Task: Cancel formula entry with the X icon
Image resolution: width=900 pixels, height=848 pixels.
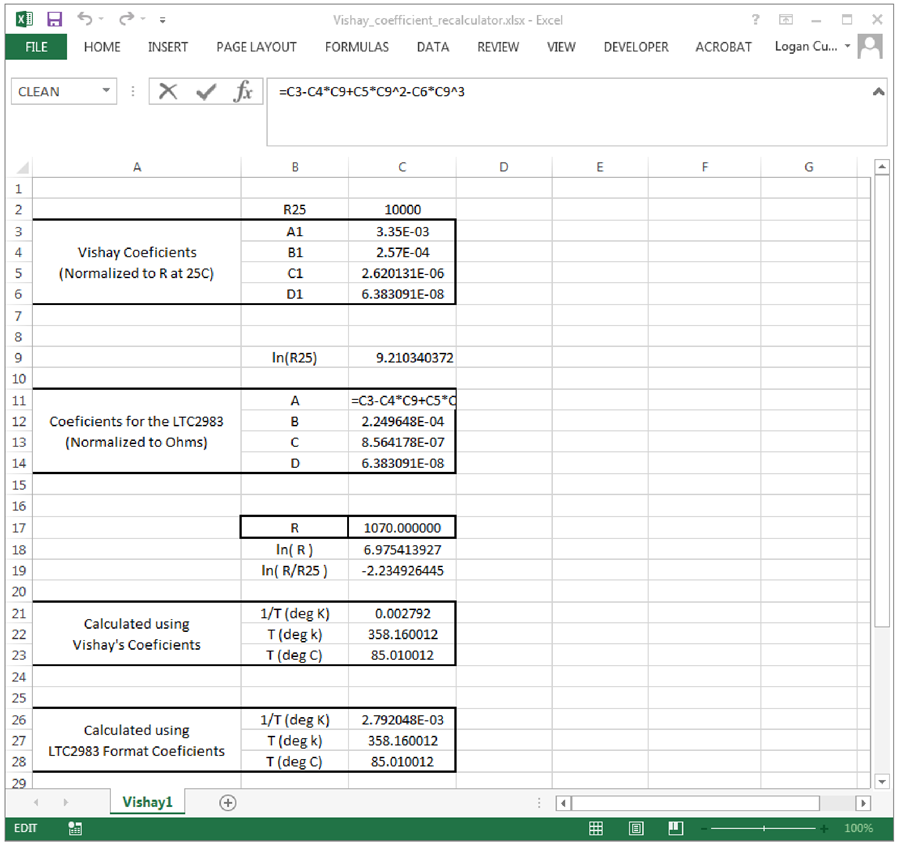Action: pyautogui.click(x=168, y=91)
